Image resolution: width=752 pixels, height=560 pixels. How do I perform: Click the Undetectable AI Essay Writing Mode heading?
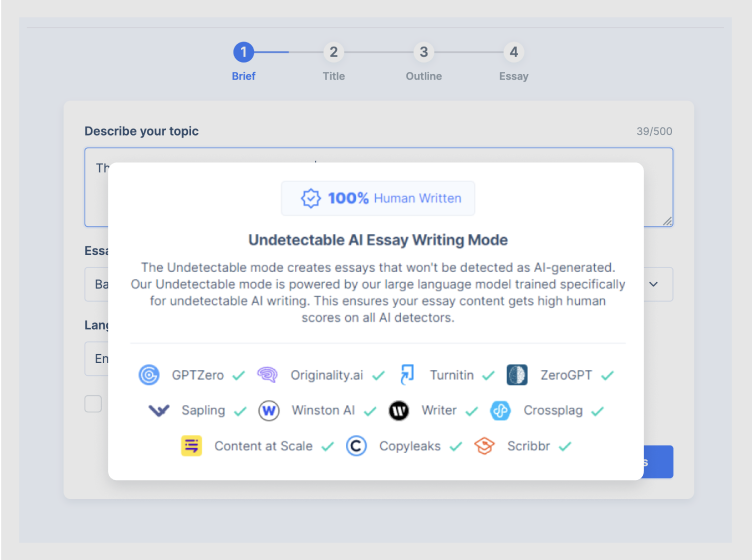point(378,240)
